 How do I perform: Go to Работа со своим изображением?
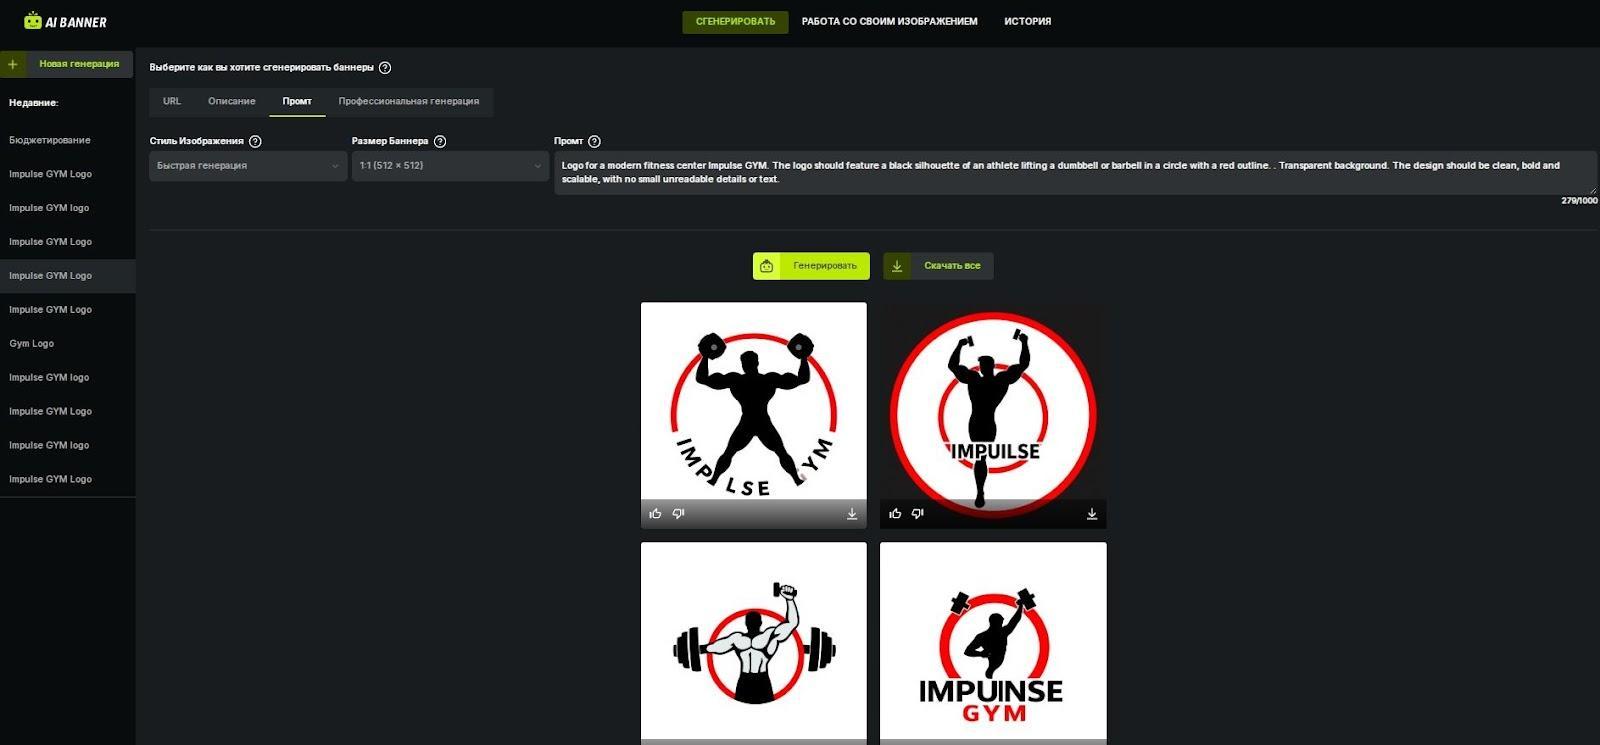click(889, 21)
